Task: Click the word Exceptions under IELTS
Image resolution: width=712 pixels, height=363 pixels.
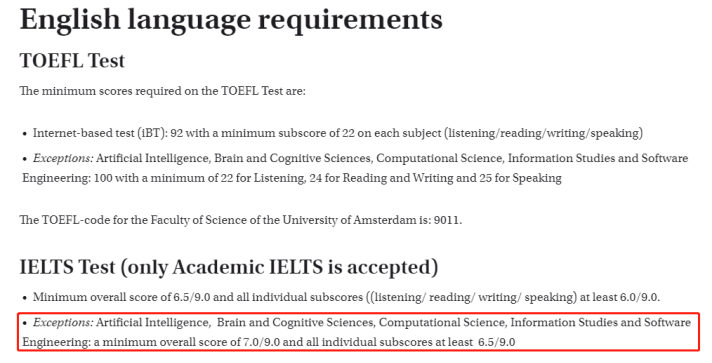Action: (63, 323)
